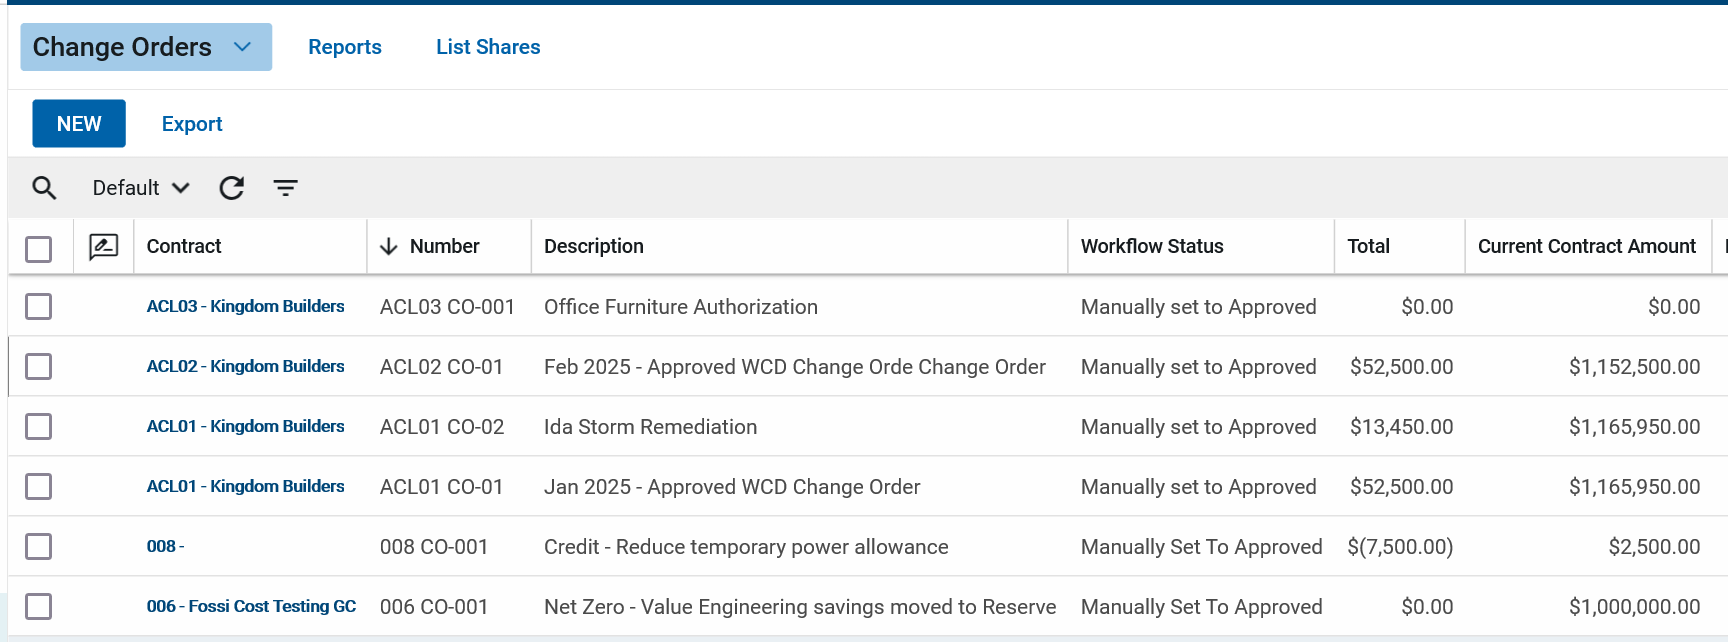Click the signature column header icon

coord(104,247)
